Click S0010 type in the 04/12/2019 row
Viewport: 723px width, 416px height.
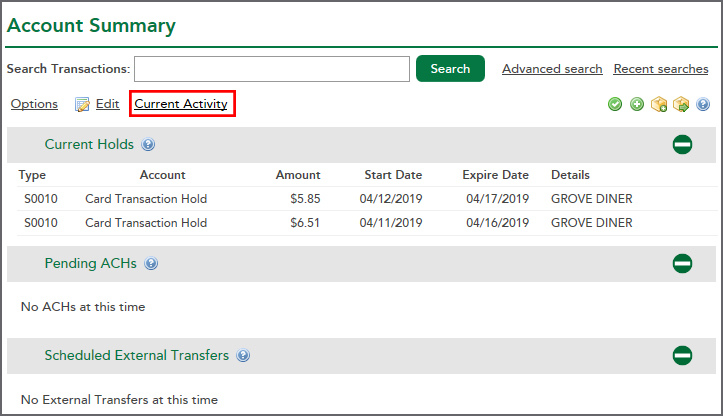pyautogui.click(x=41, y=199)
